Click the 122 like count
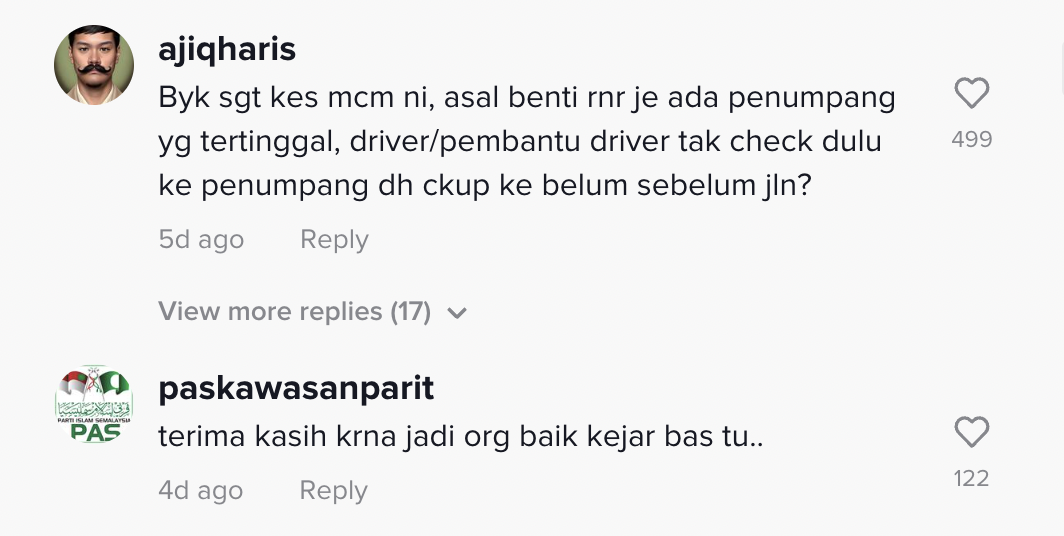1064x536 pixels. pyautogui.click(x=971, y=479)
